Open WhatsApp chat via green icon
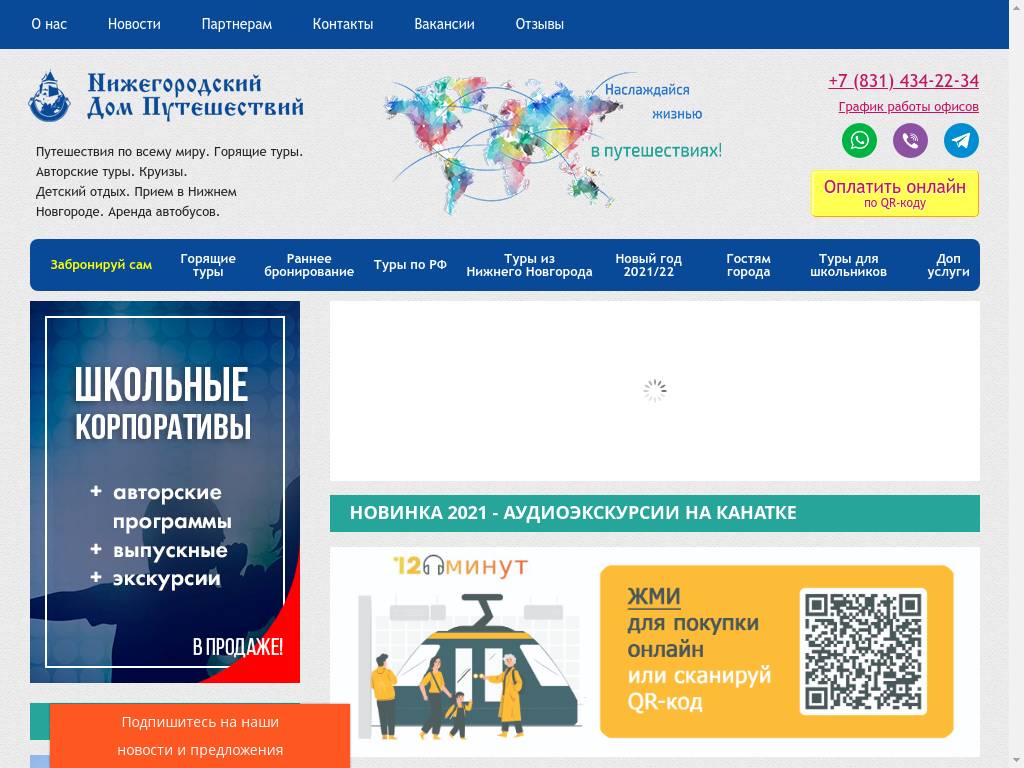1024x768 pixels. click(859, 140)
